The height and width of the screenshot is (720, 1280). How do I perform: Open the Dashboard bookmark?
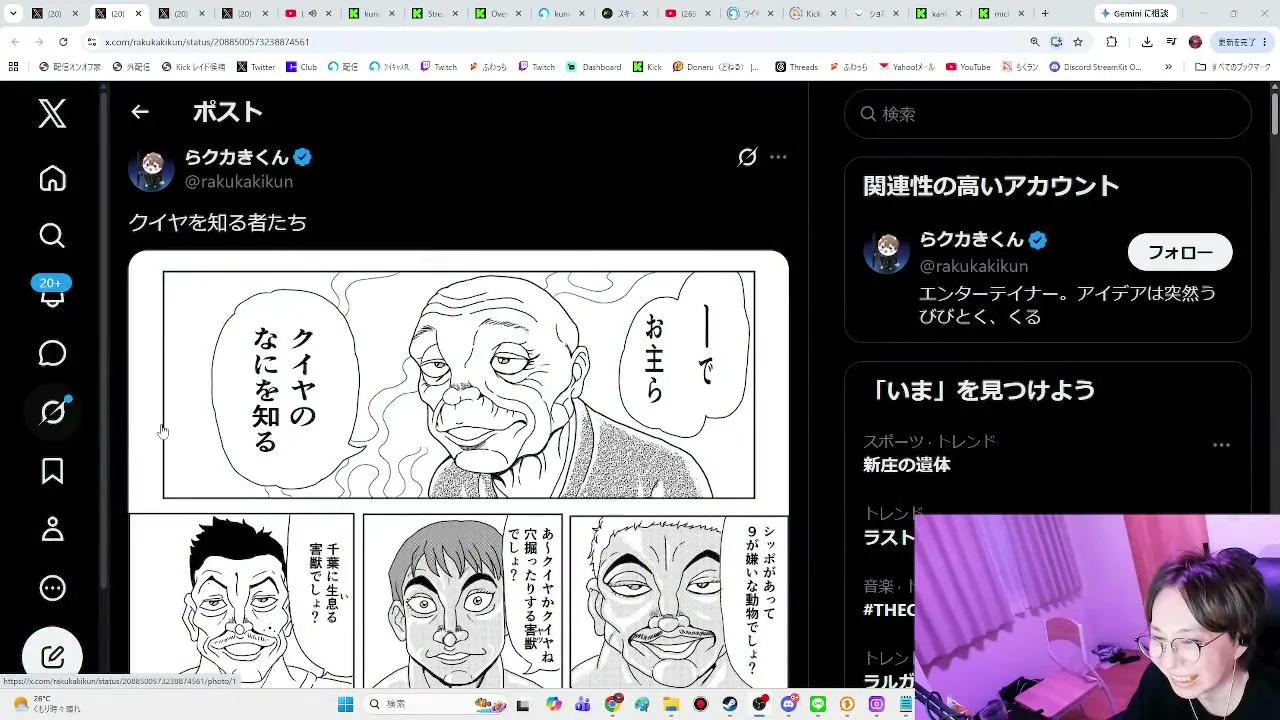(x=593, y=67)
